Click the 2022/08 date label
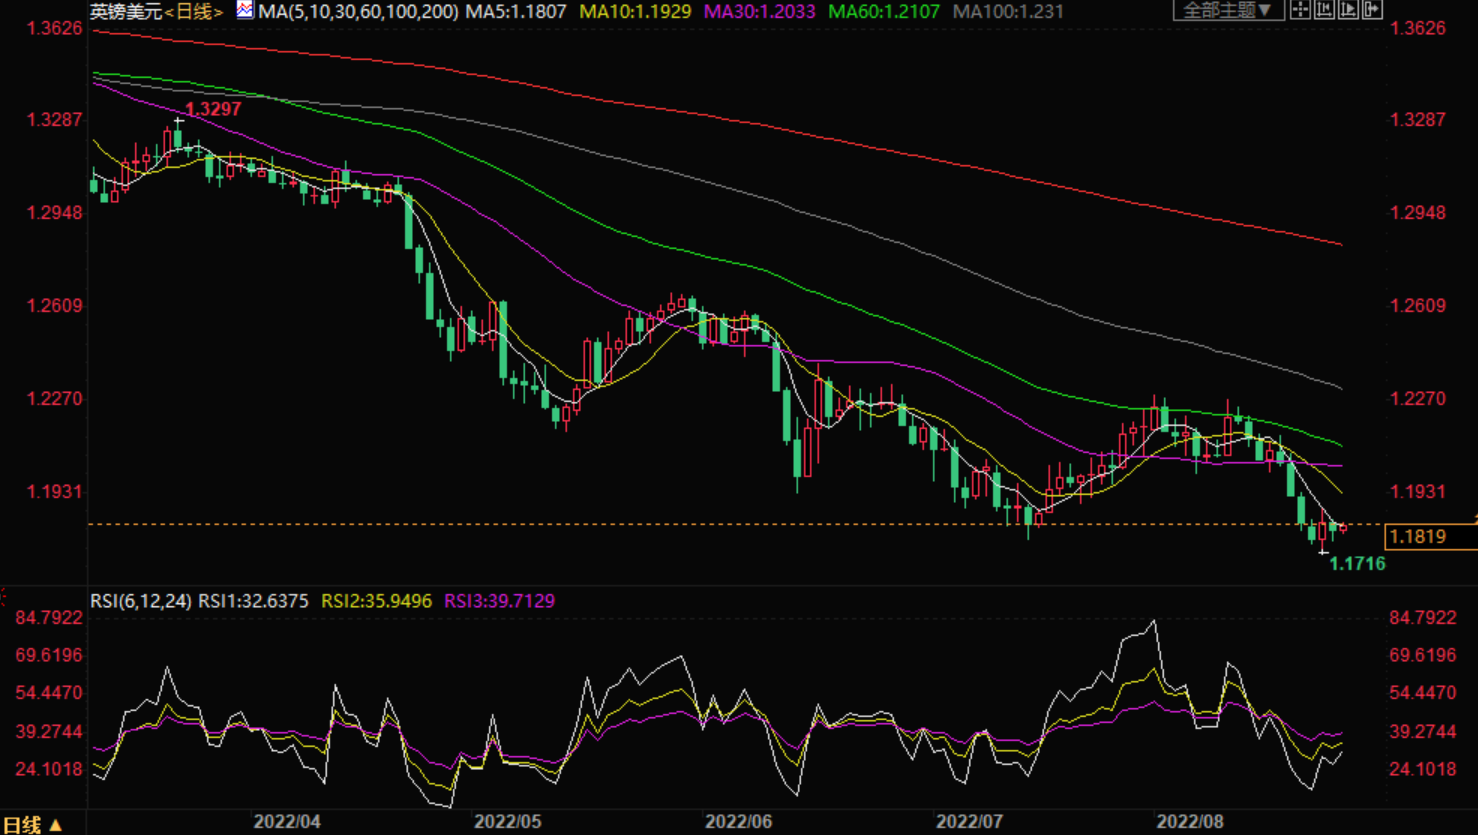The width and height of the screenshot is (1478, 835). [1191, 822]
